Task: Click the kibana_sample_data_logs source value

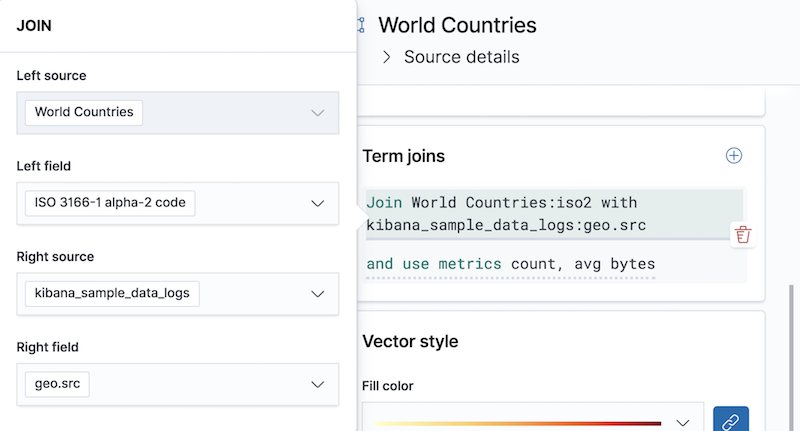Action: 112,294
